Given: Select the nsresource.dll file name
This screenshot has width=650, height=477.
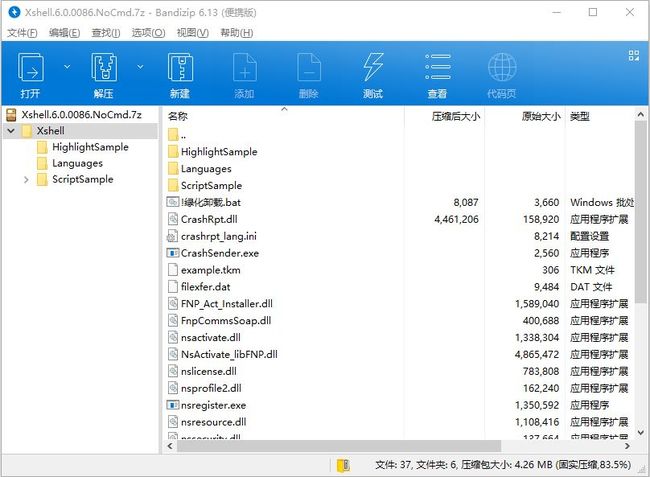Looking at the screenshot, I should coord(213,422).
